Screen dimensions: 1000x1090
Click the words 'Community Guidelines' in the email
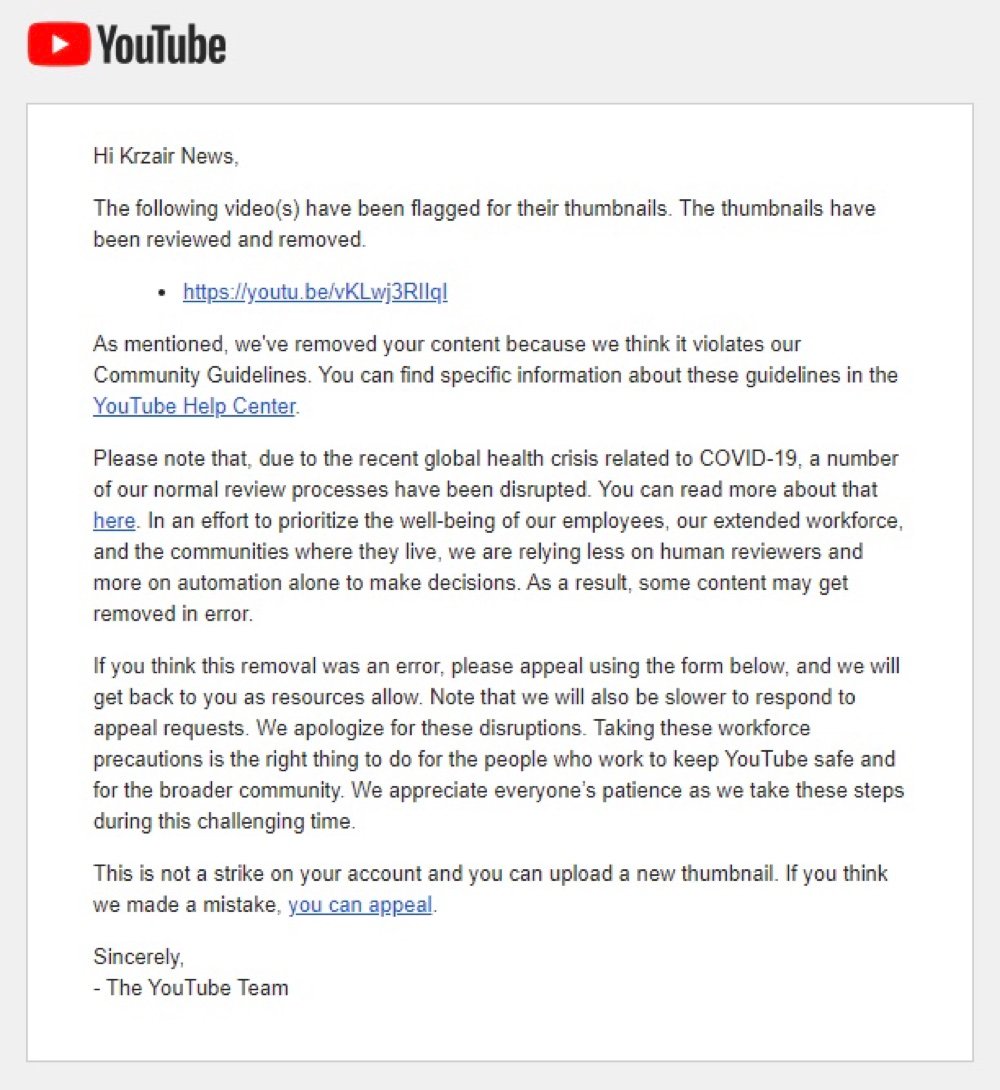pyautogui.click(x=202, y=375)
